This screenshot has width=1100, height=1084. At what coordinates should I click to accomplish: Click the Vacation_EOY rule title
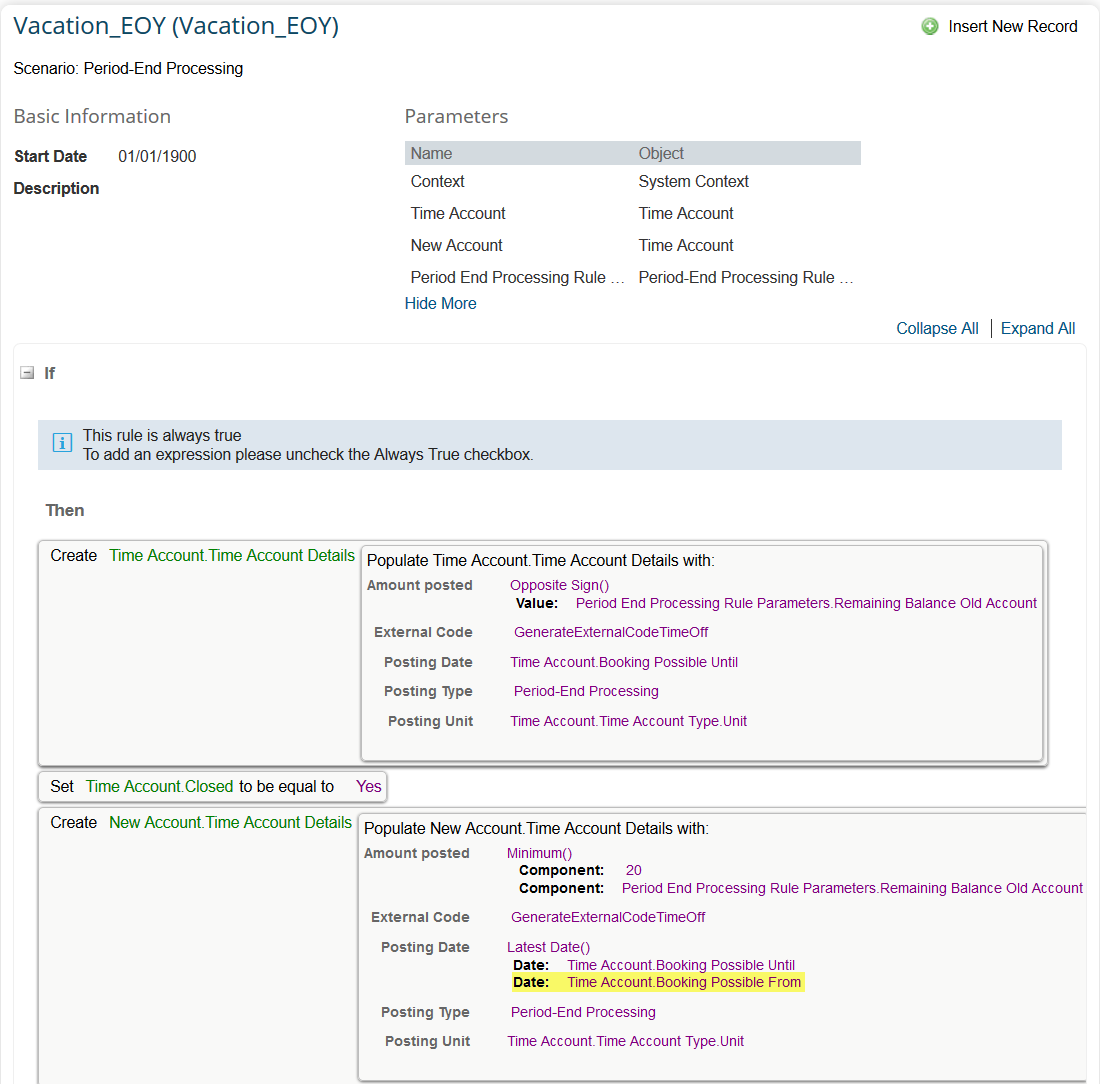(176, 26)
